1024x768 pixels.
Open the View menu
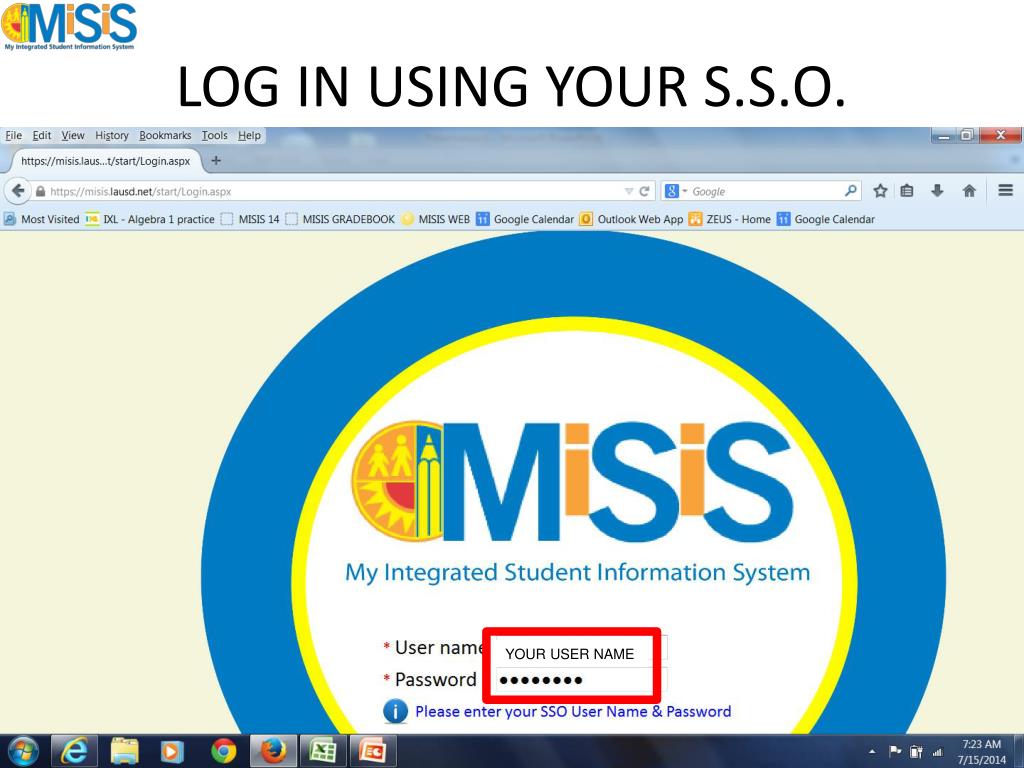[x=72, y=135]
